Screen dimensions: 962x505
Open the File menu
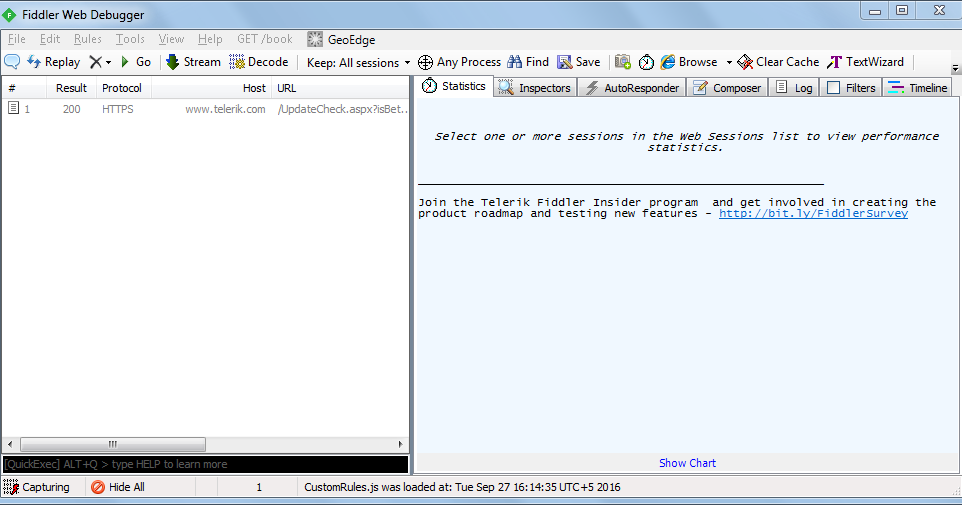(x=17, y=39)
